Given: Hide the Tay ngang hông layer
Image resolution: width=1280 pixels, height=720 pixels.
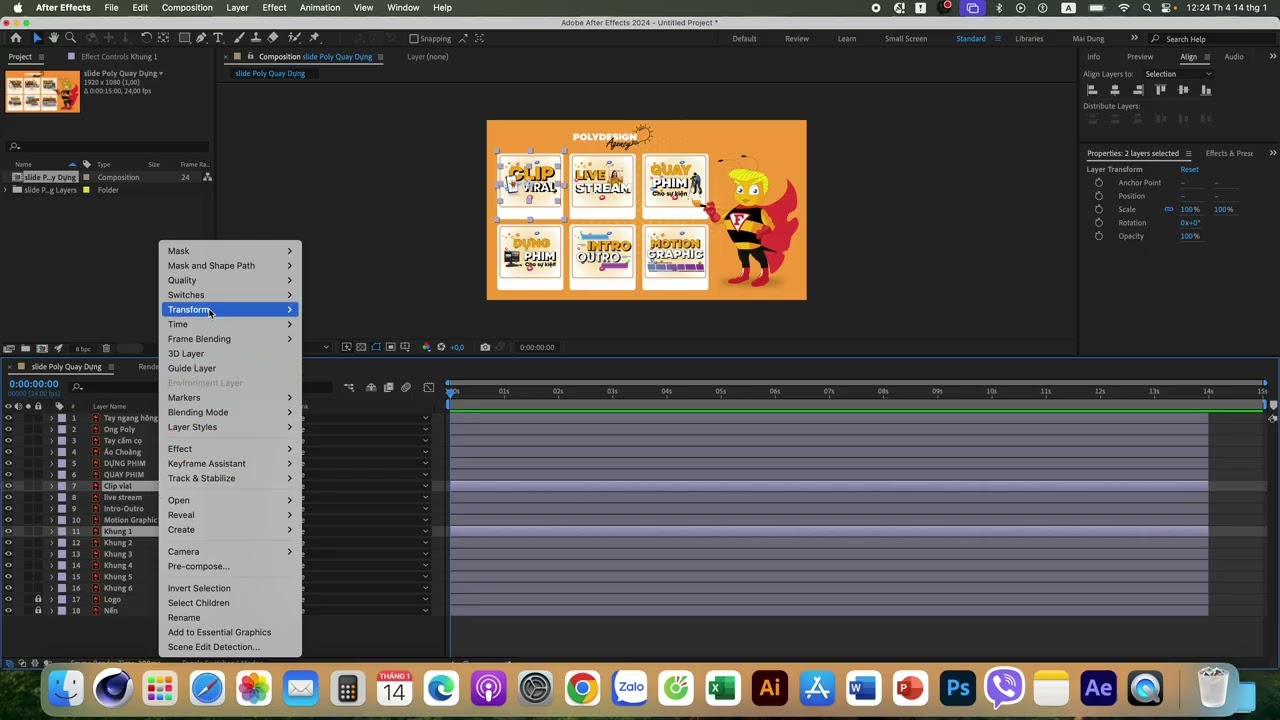Looking at the screenshot, I should [8, 418].
